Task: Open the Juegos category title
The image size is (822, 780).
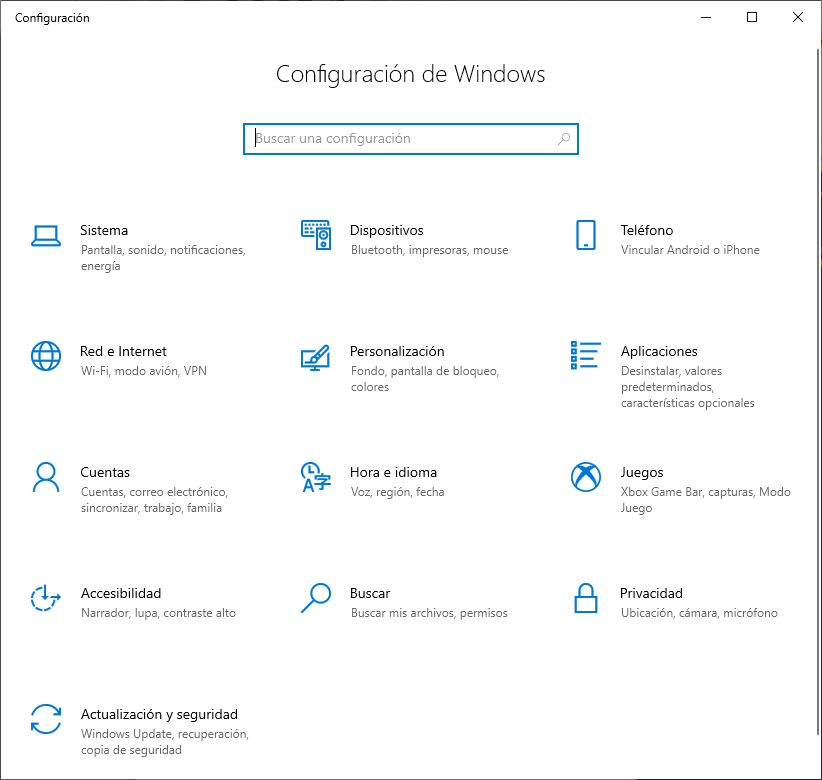Action: [642, 473]
